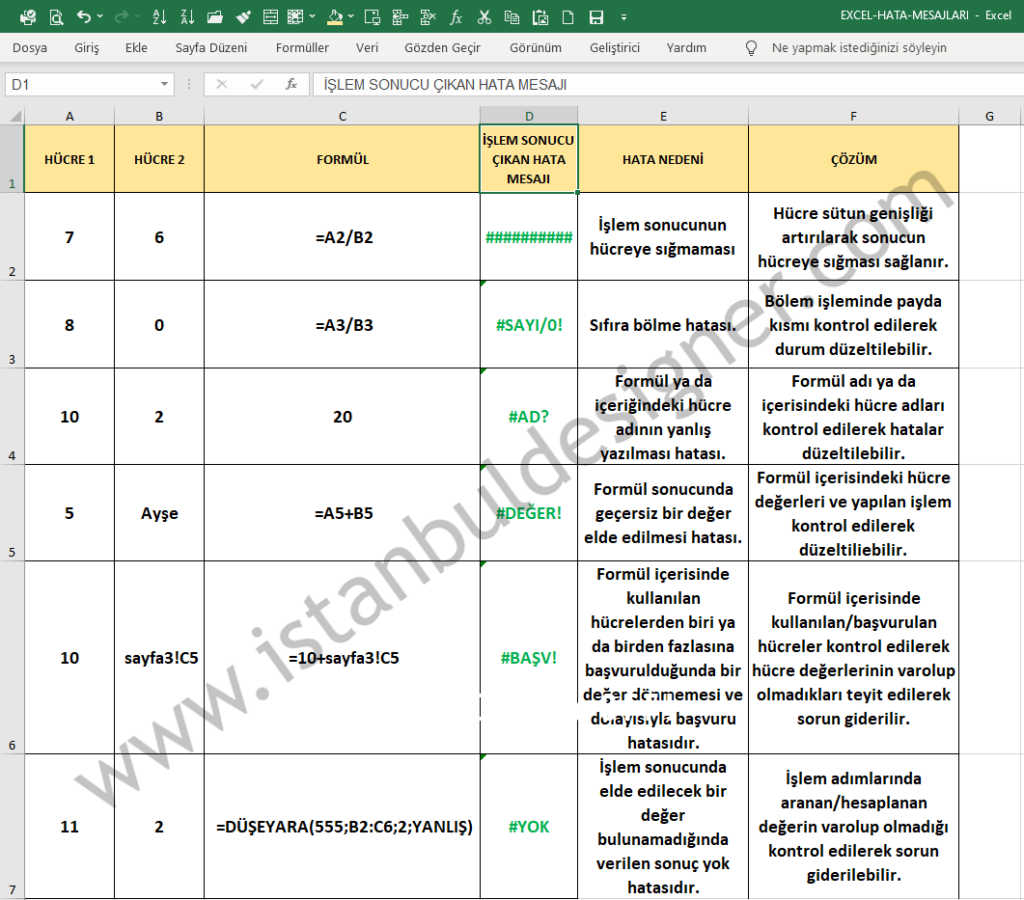Open the Formüller ribbon tab
The width and height of the screenshot is (1024, 900).
point(302,48)
